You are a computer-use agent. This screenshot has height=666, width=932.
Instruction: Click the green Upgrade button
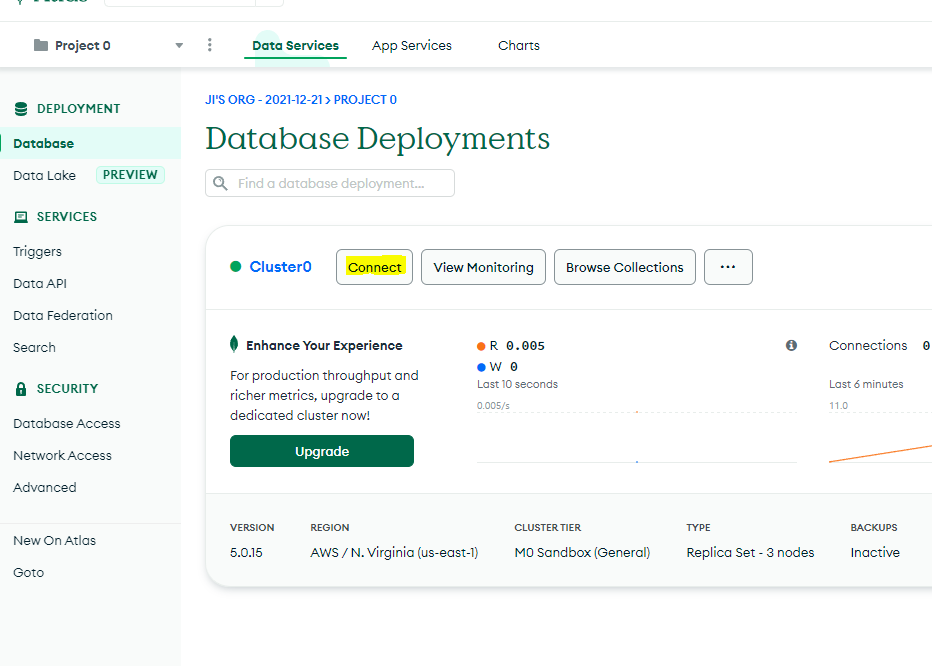tap(322, 451)
